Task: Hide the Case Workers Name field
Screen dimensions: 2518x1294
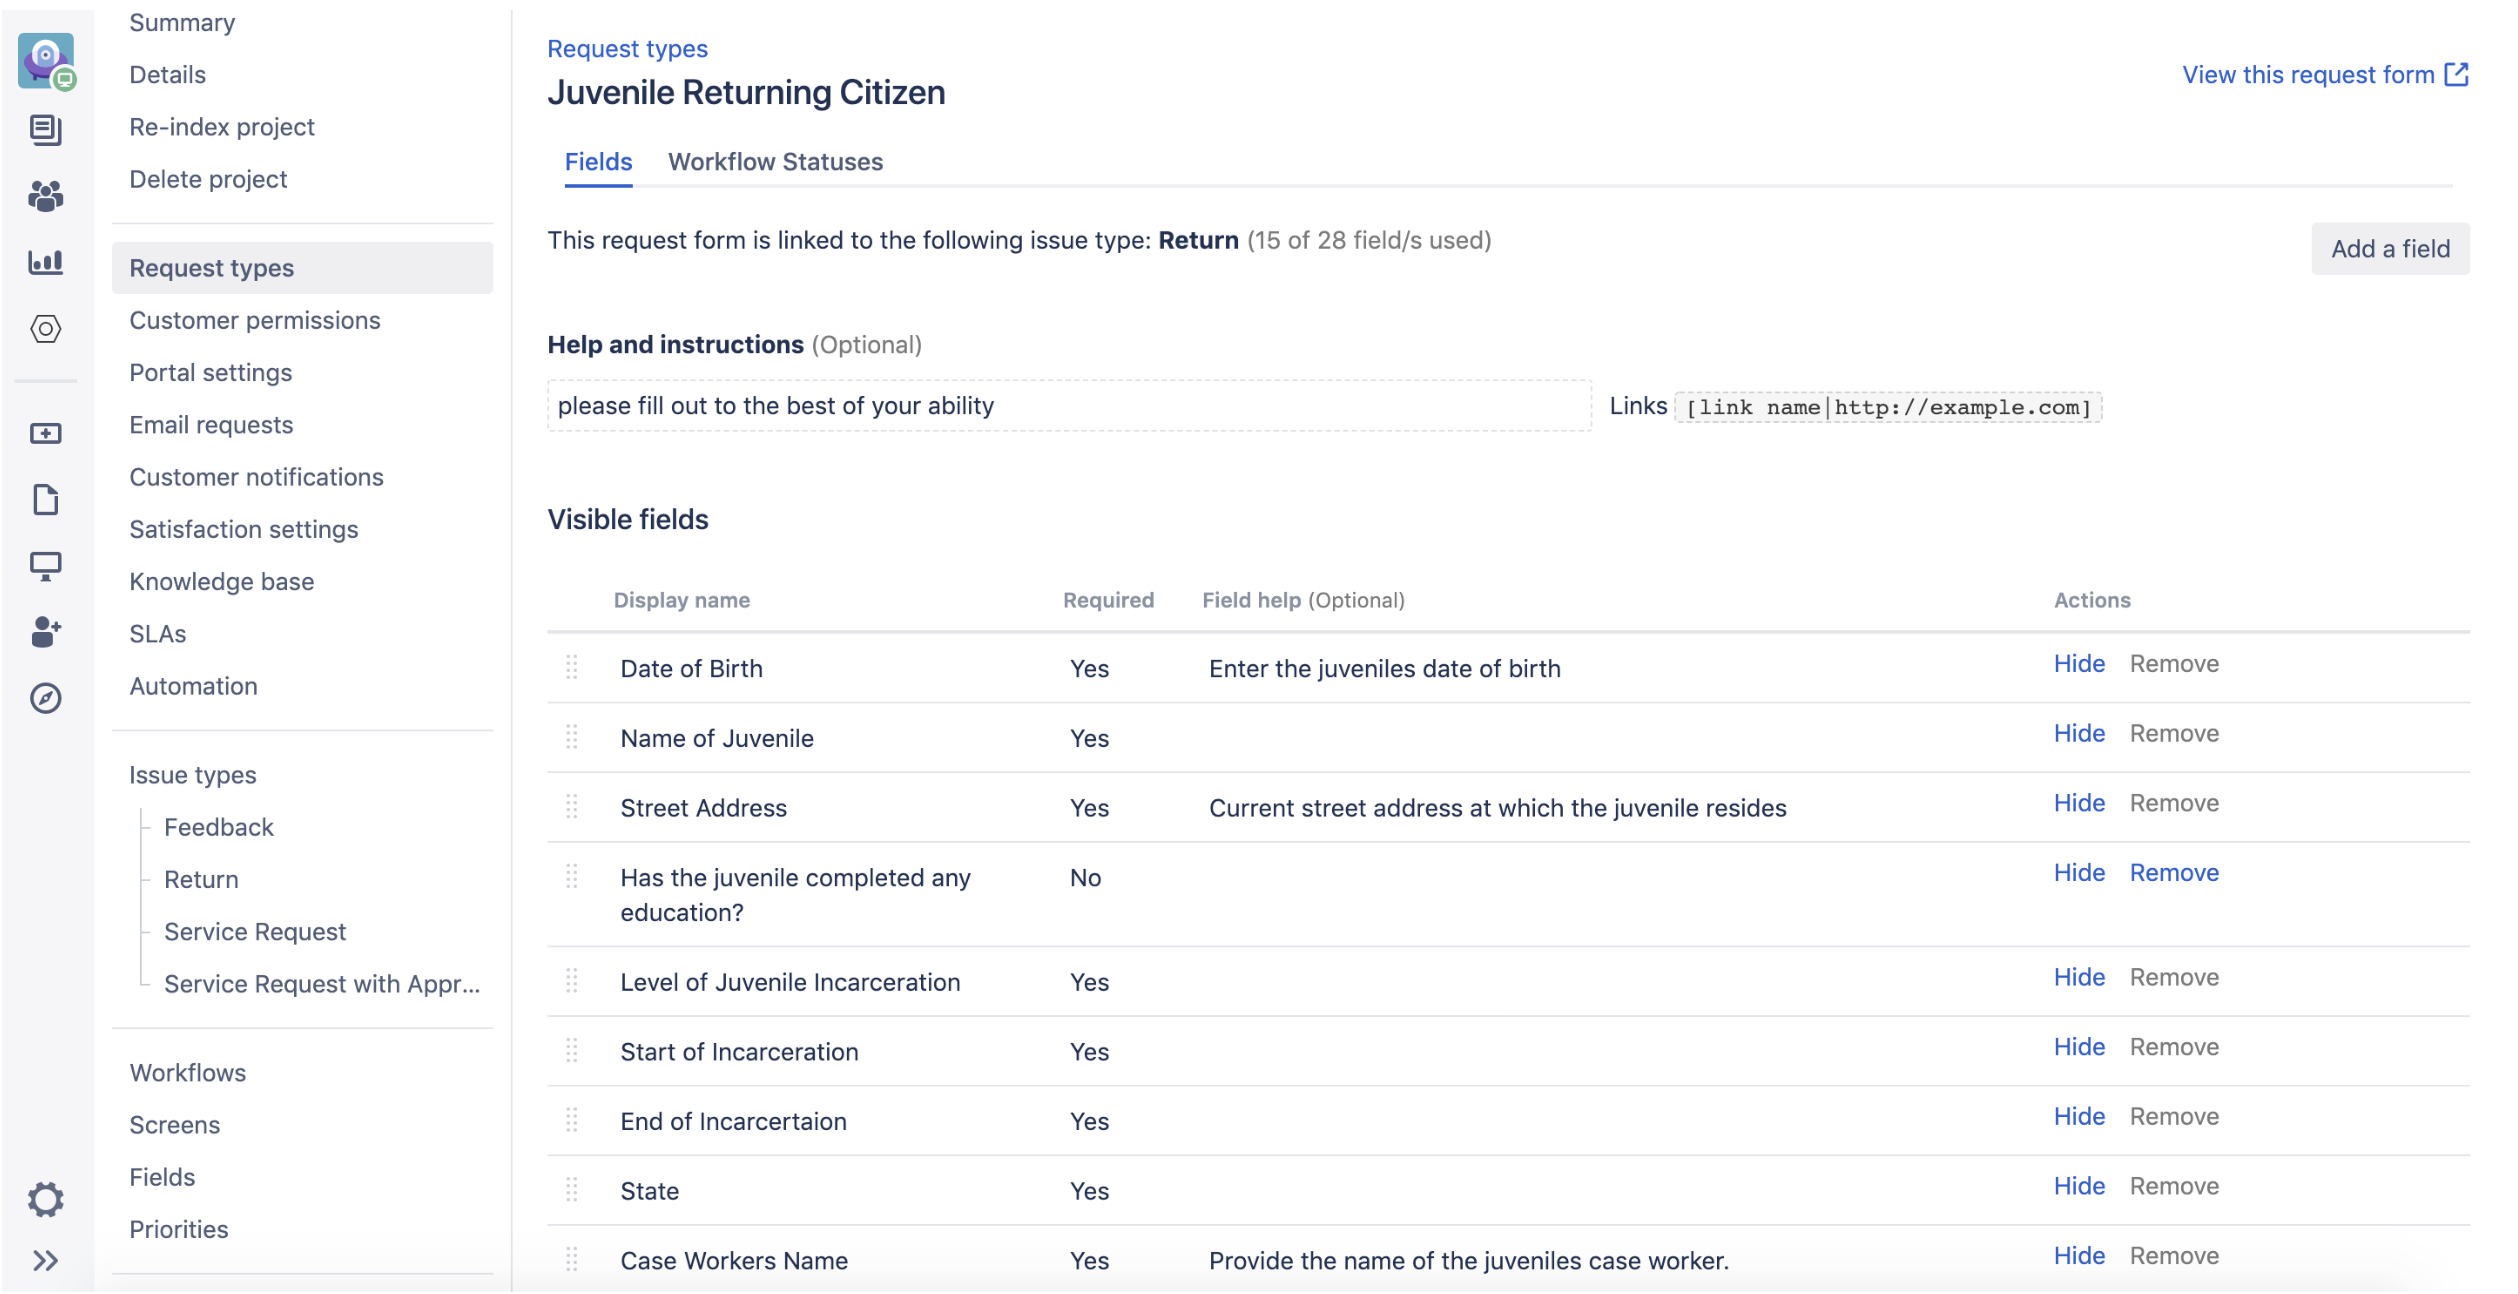Action: click(2079, 1256)
